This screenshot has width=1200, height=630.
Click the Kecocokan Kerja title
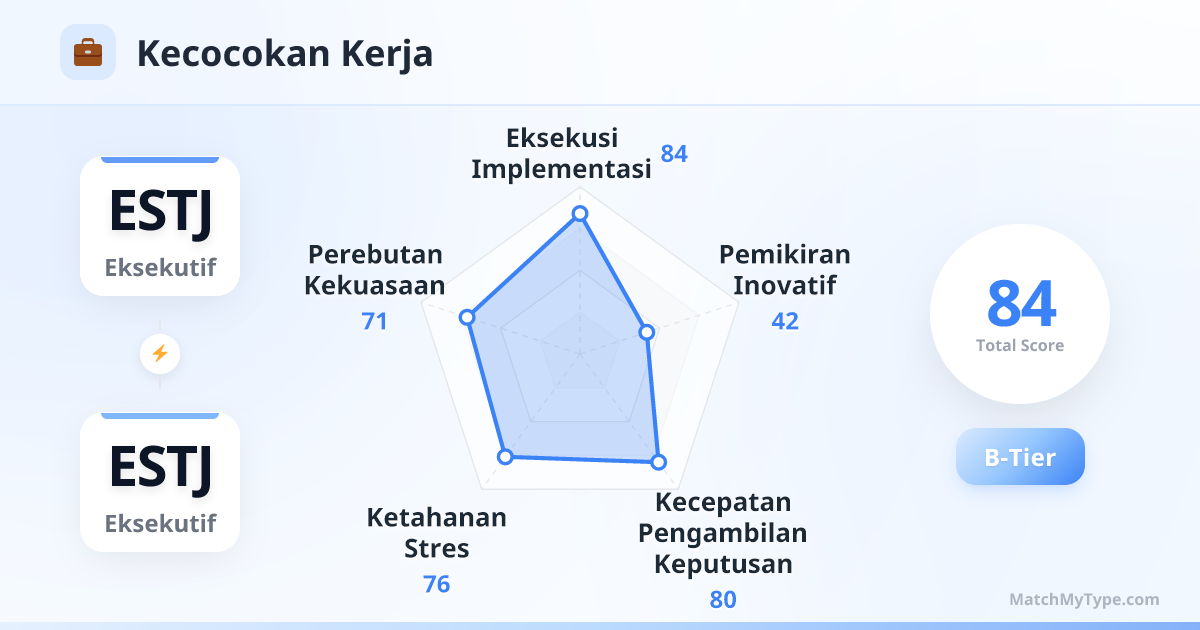pyautogui.click(x=285, y=53)
